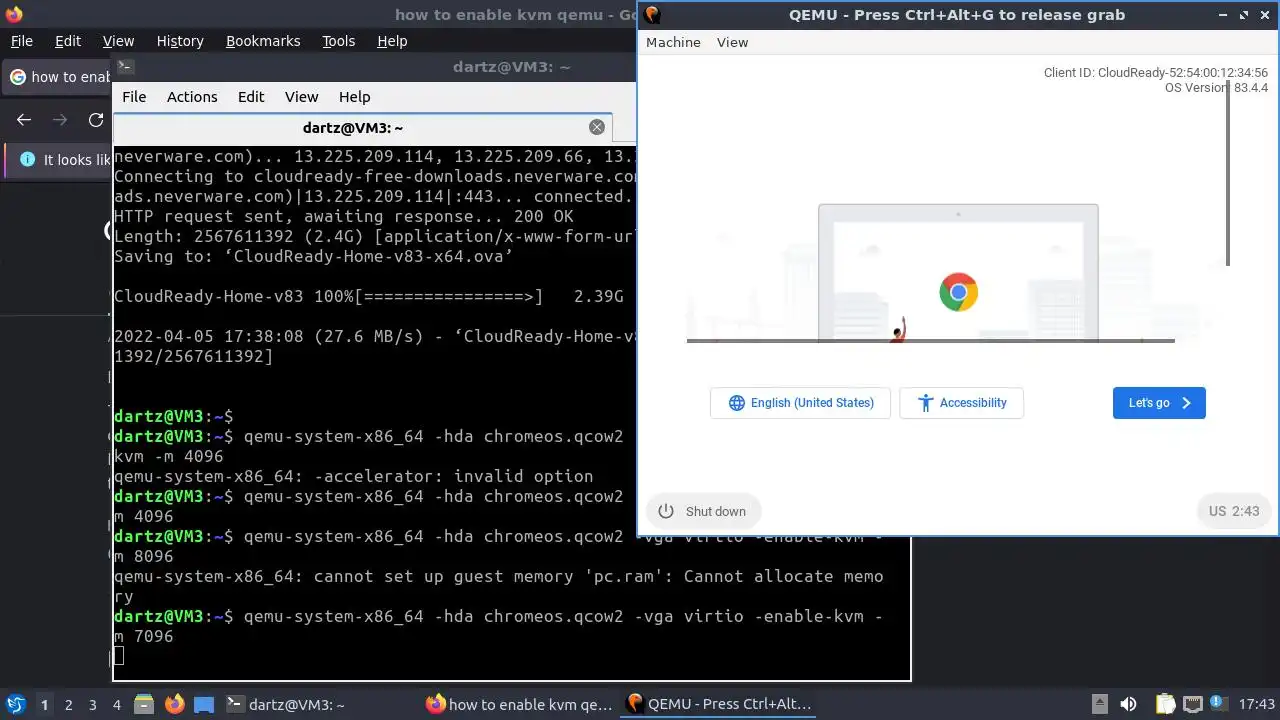Select the dartz@VM3 terminal tab
Viewport: 1280px width, 720px height.
353,128
